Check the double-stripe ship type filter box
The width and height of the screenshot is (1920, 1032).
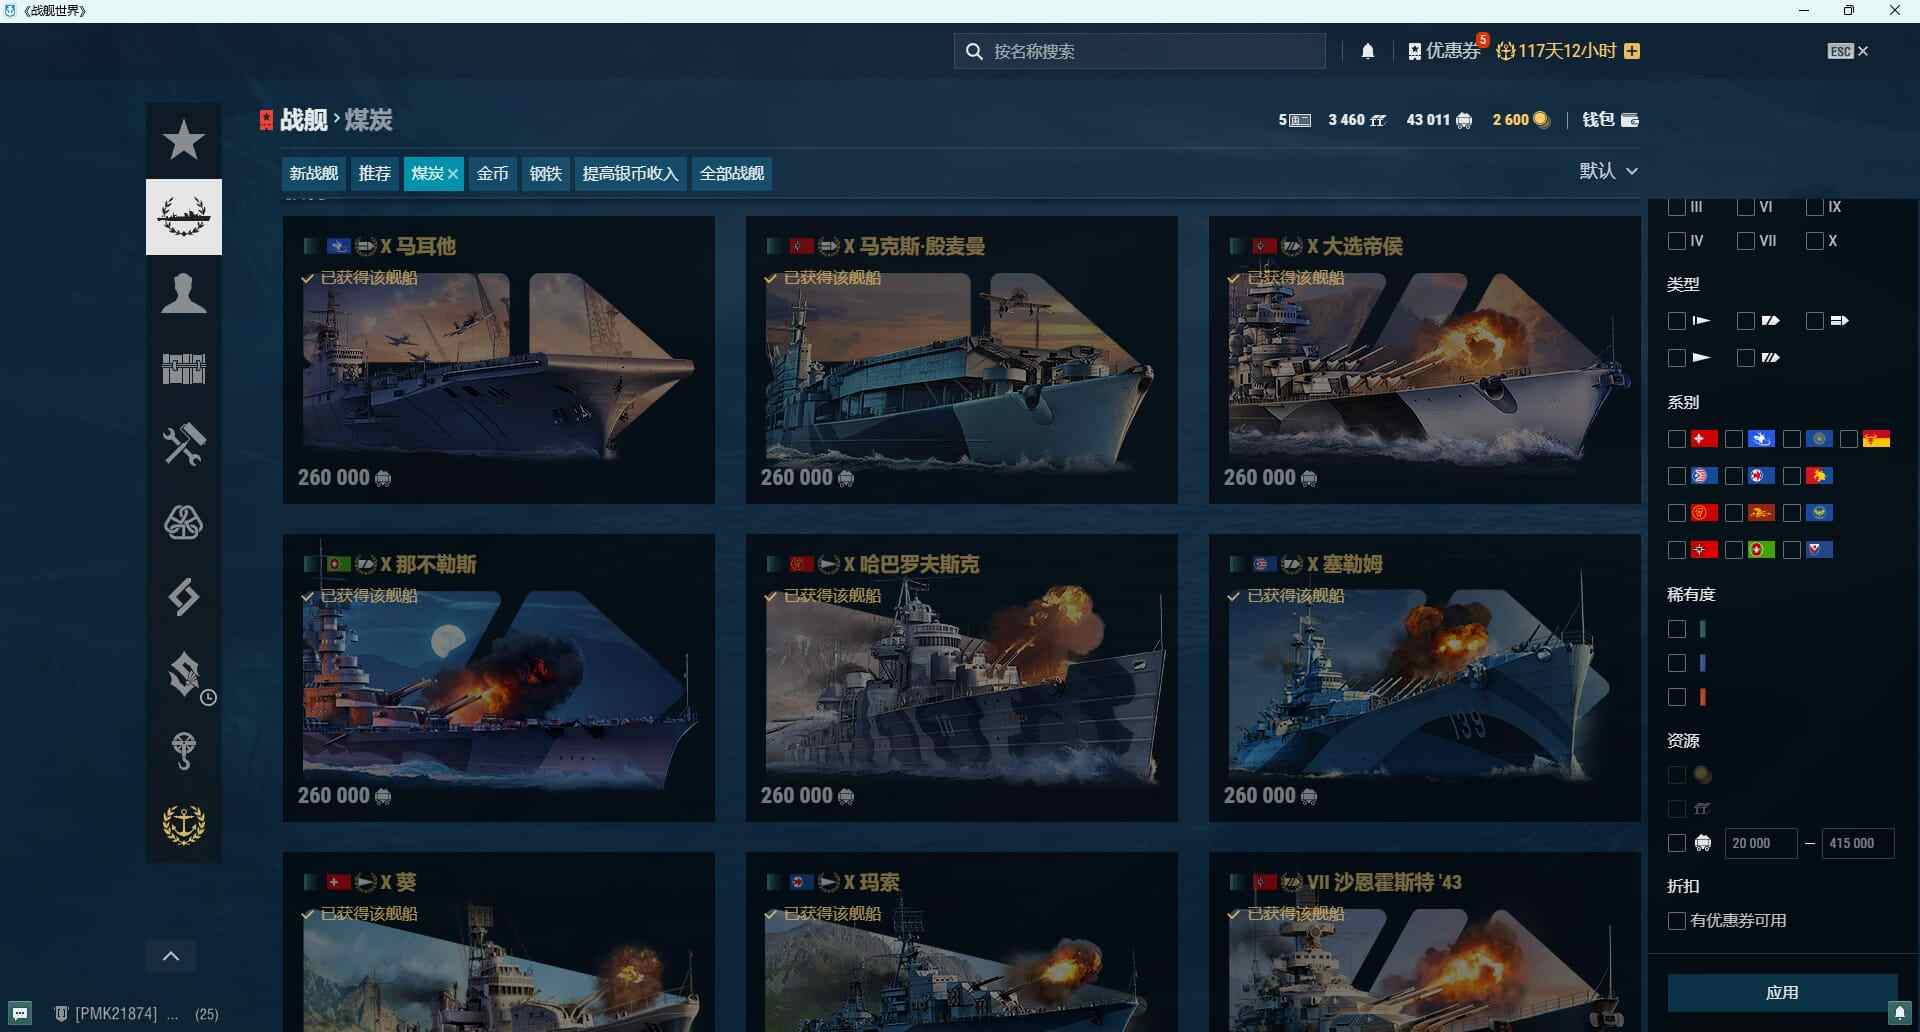tap(1746, 358)
